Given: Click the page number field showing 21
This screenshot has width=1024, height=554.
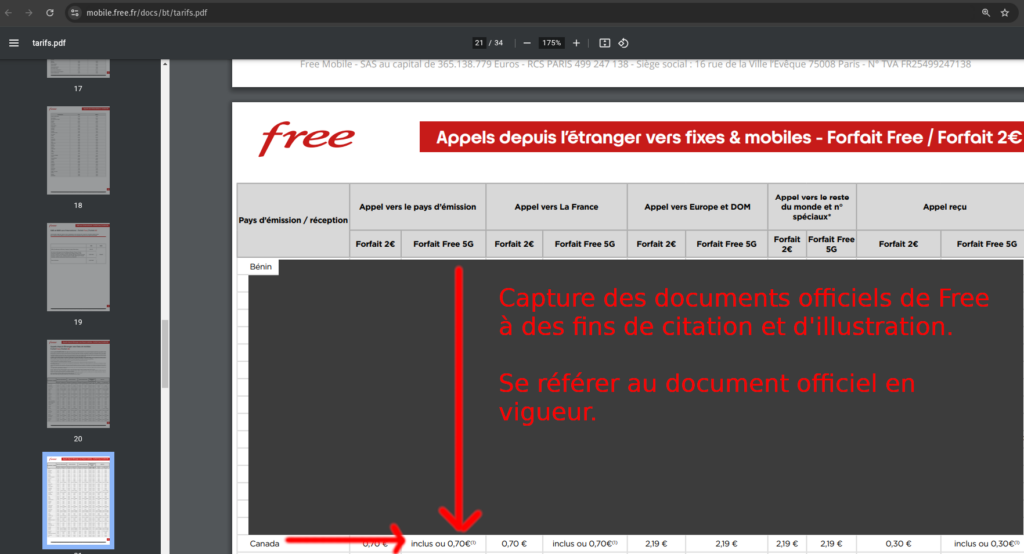Looking at the screenshot, I should pos(479,43).
